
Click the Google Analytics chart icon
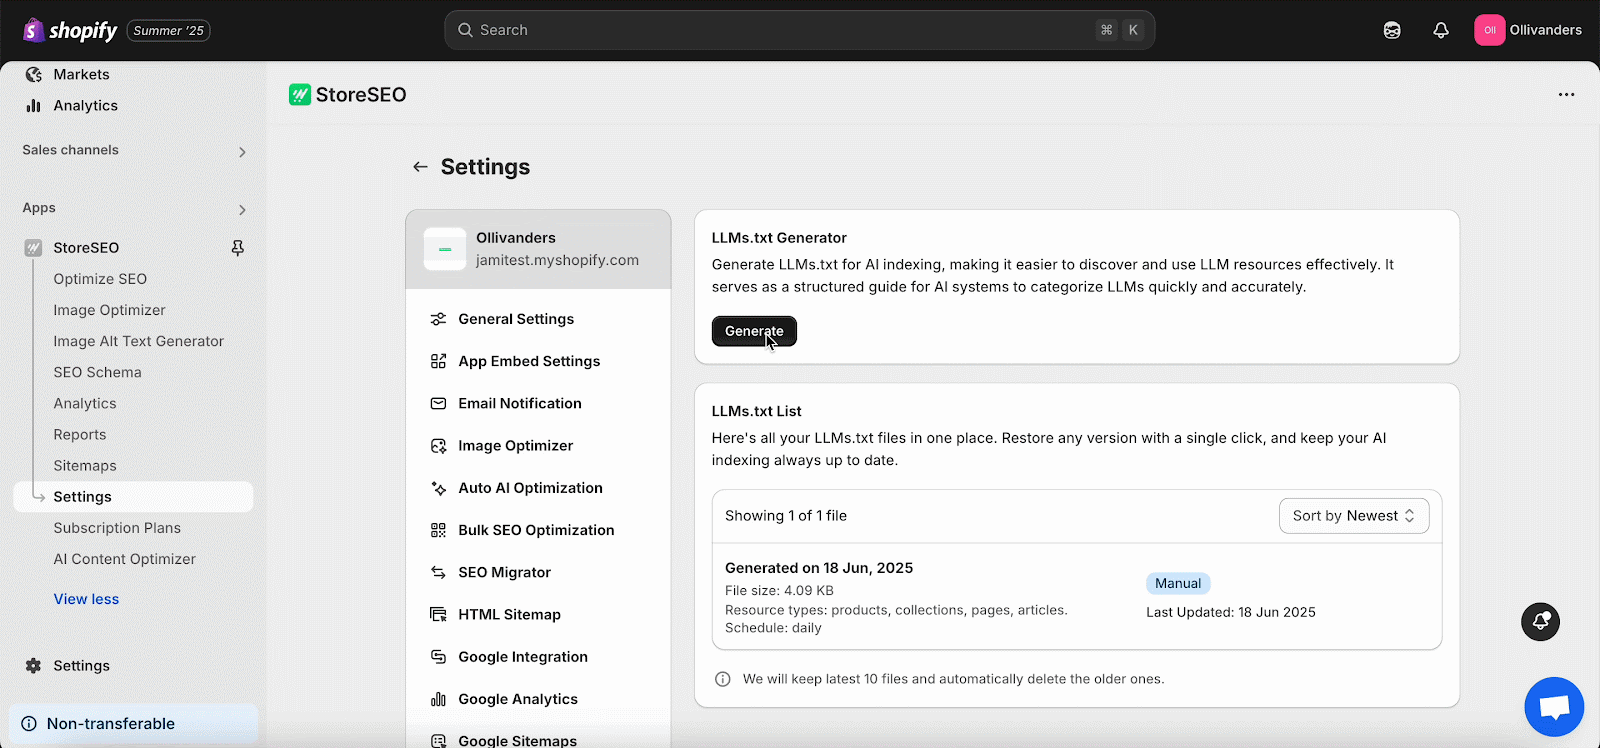(438, 699)
